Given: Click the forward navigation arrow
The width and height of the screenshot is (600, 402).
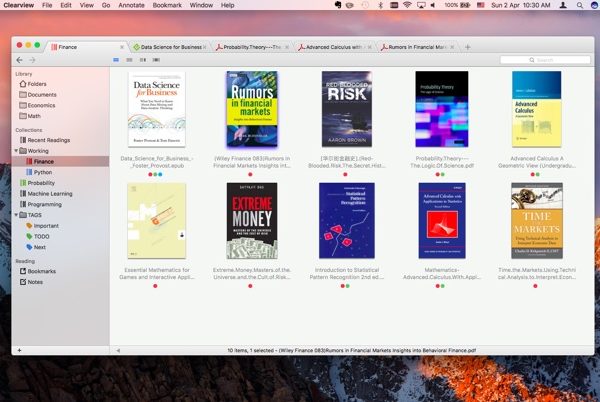Looking at the screenshot, I should (31, 60).
